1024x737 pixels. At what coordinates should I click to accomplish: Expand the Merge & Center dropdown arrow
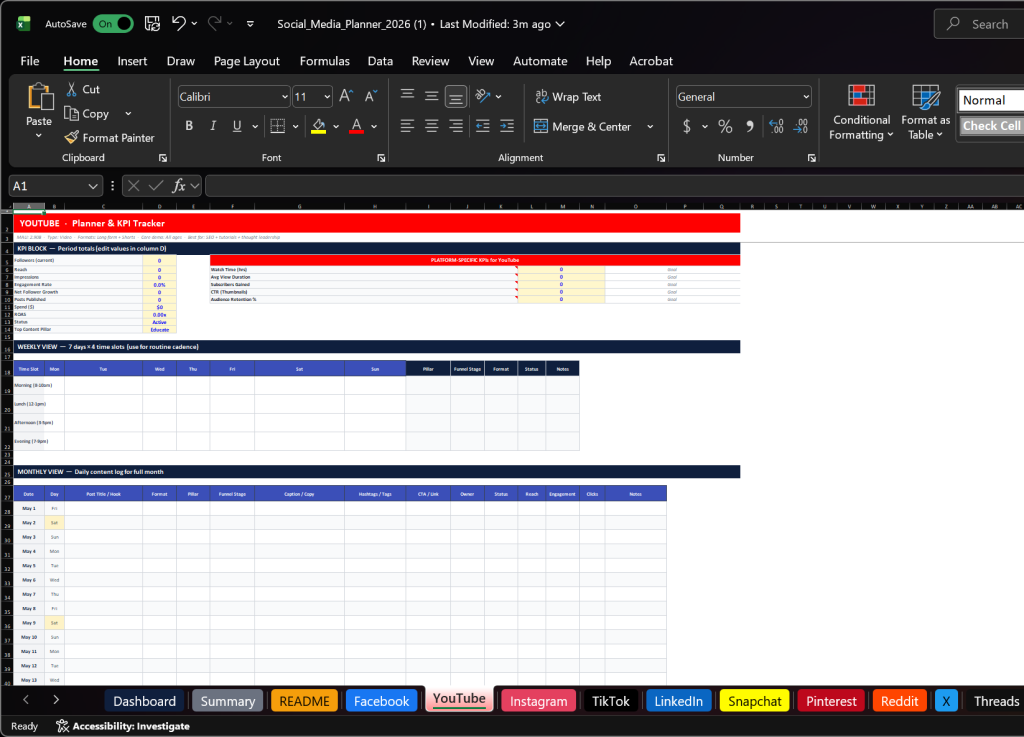point(650,127)
